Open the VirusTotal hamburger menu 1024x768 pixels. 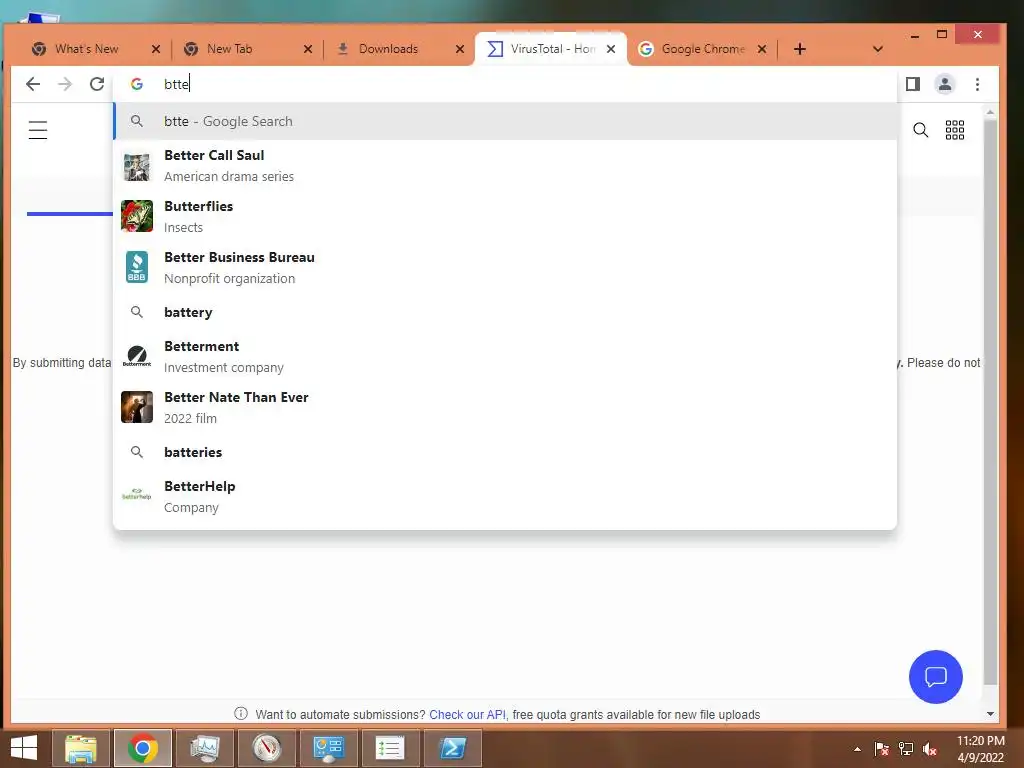[x=38, y=130]
